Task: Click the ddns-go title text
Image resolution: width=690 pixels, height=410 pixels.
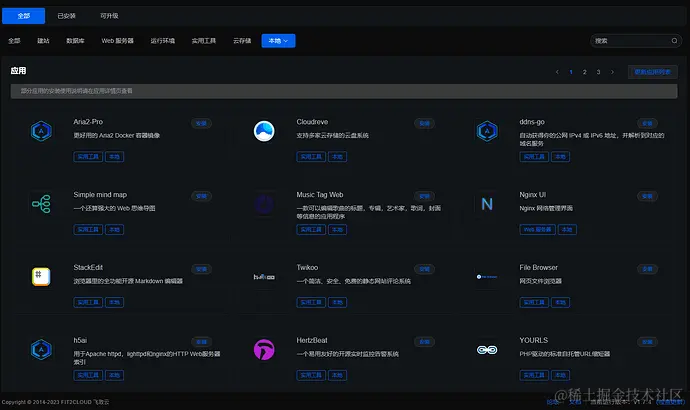Action: [532, 122]
